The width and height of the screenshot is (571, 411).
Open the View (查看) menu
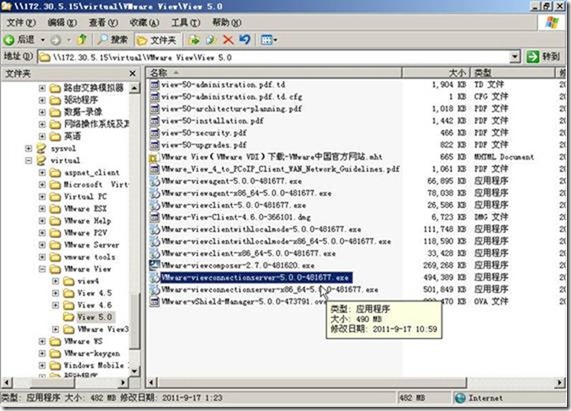[x=103, y=23]
